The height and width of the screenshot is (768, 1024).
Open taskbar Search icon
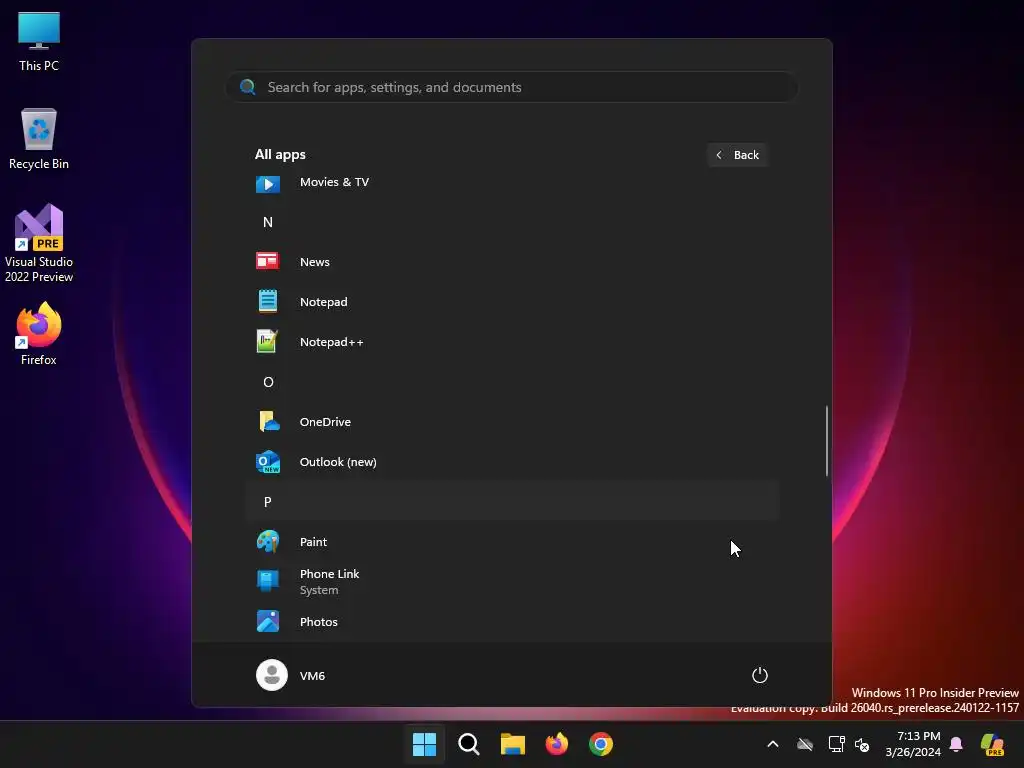pyautogui.click(x=469, y=744)
